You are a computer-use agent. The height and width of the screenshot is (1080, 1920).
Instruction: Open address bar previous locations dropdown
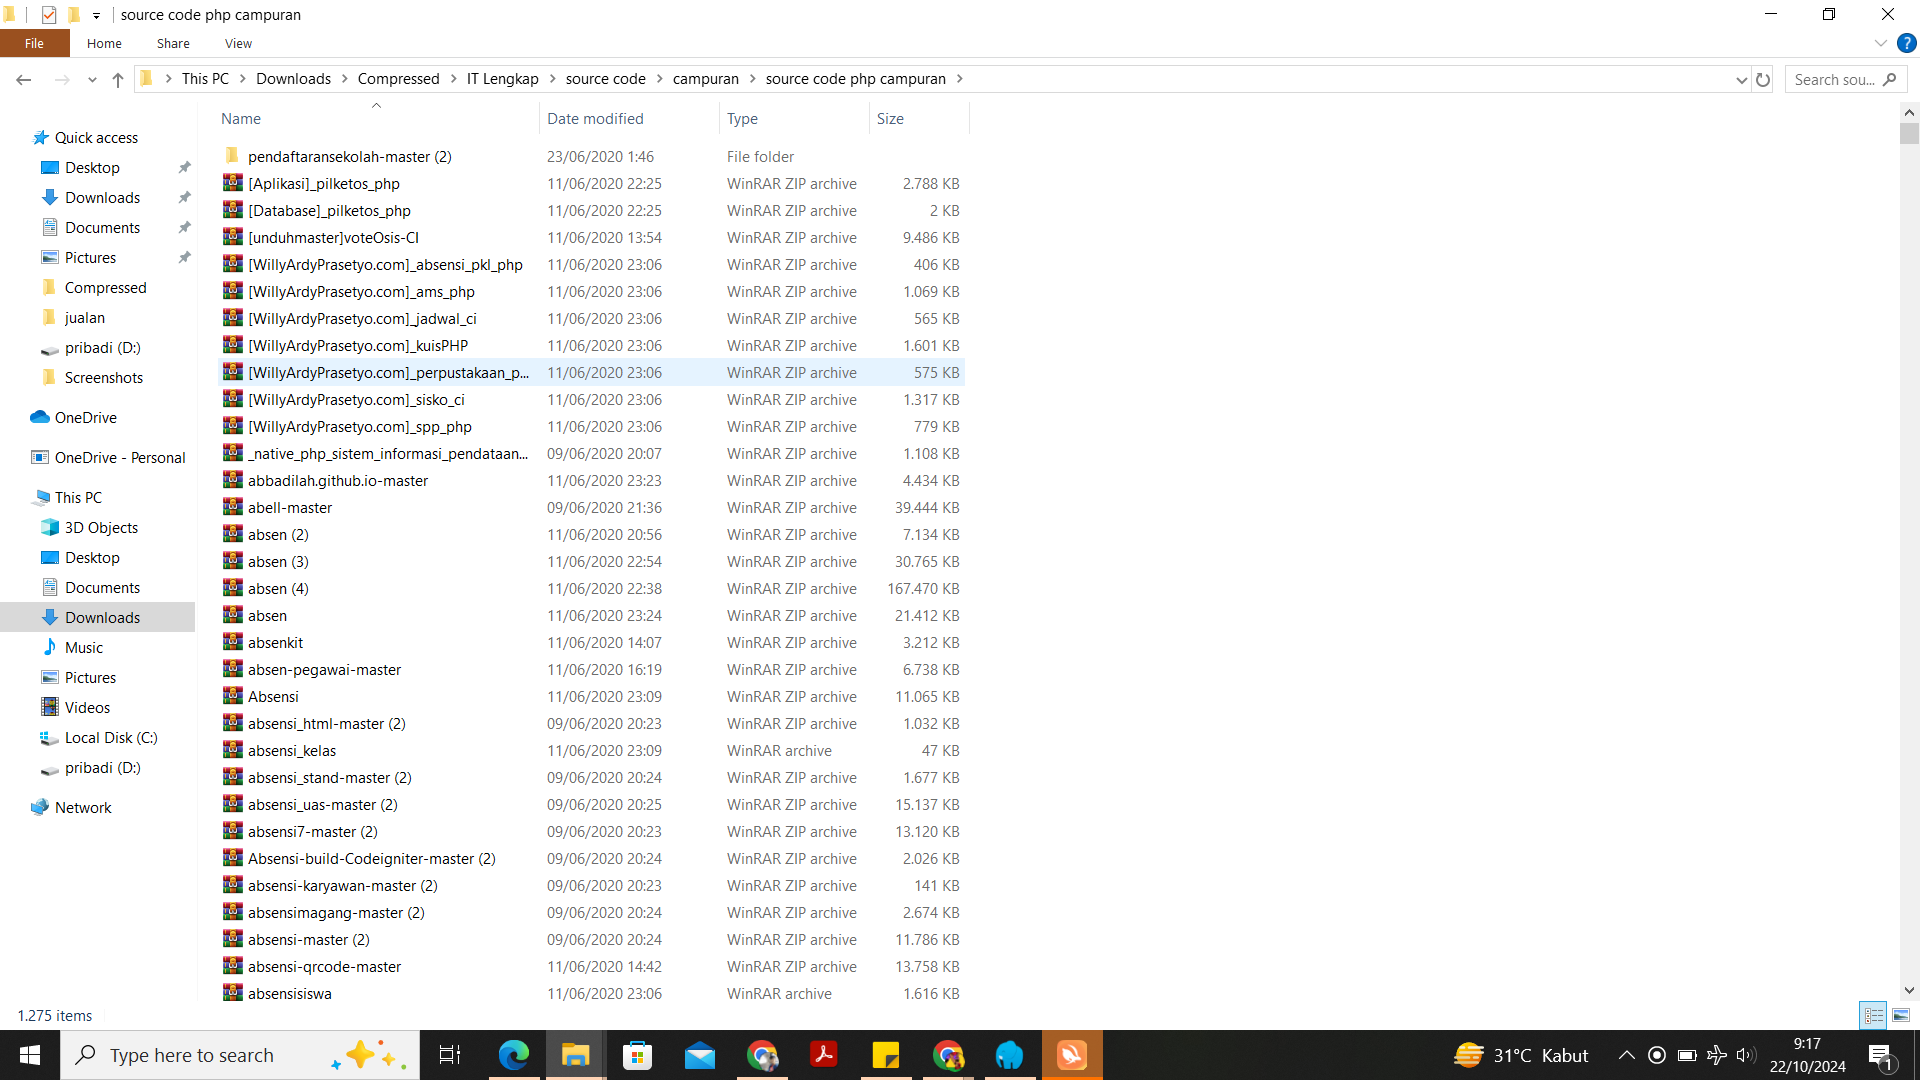tap(1741, 80)
